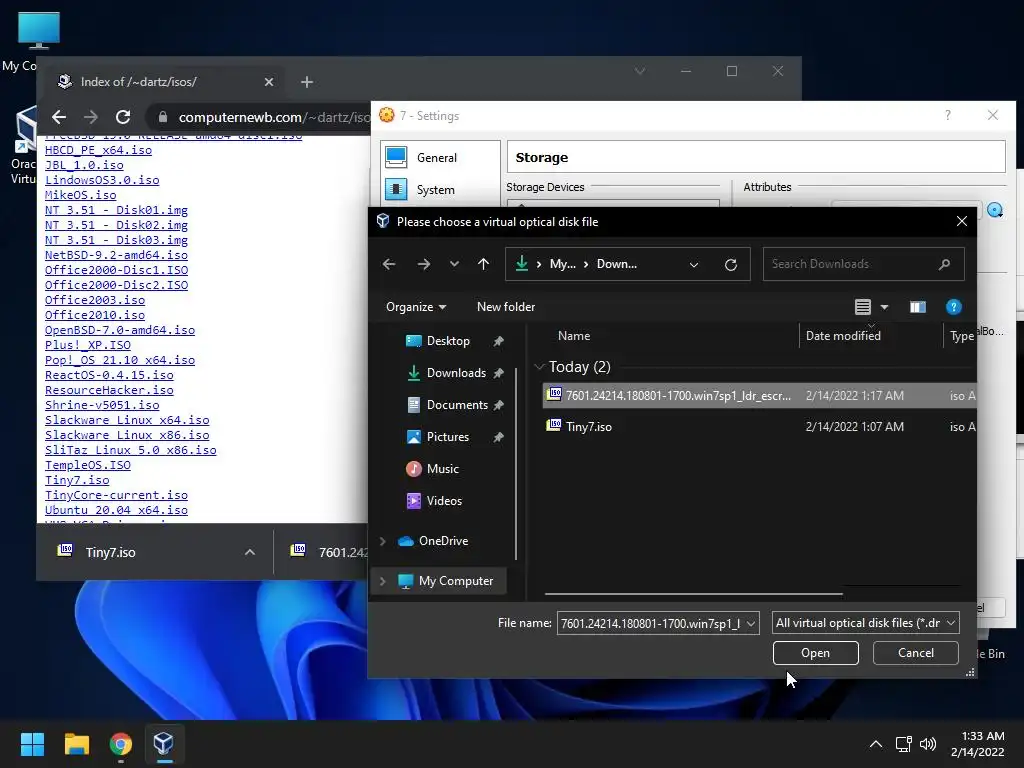Close the Index of isos tab
1024x768 pixels.
click(x=269, y=82)
